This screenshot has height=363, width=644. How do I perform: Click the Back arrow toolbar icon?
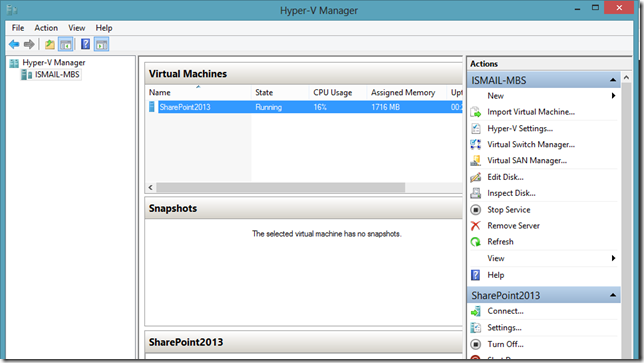(14, 44)
